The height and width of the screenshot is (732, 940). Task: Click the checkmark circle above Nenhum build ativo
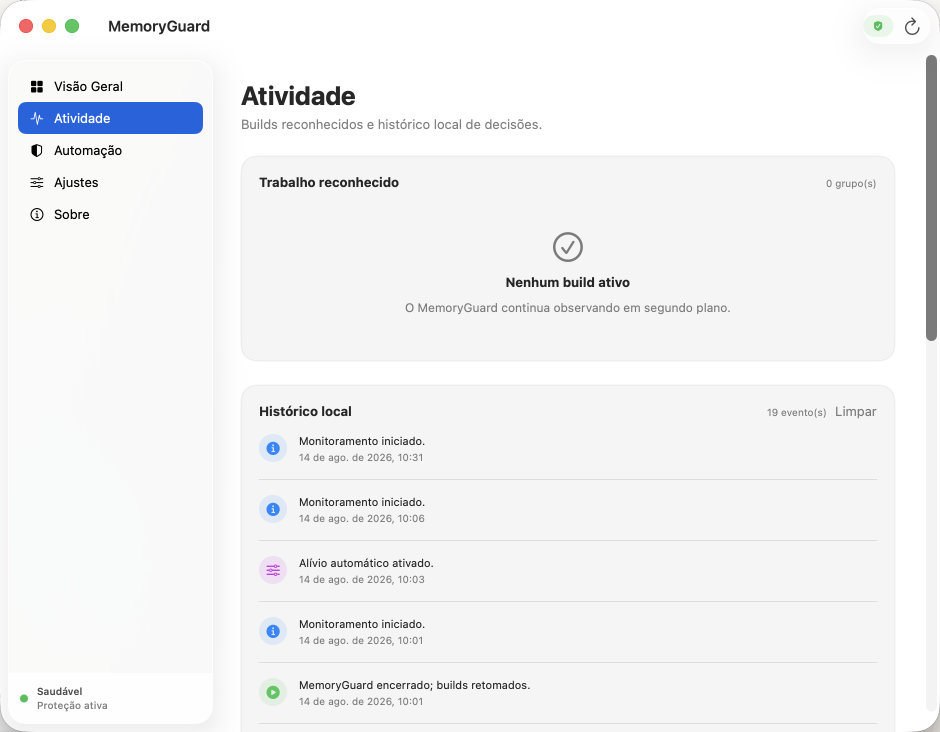click(568, 247)
